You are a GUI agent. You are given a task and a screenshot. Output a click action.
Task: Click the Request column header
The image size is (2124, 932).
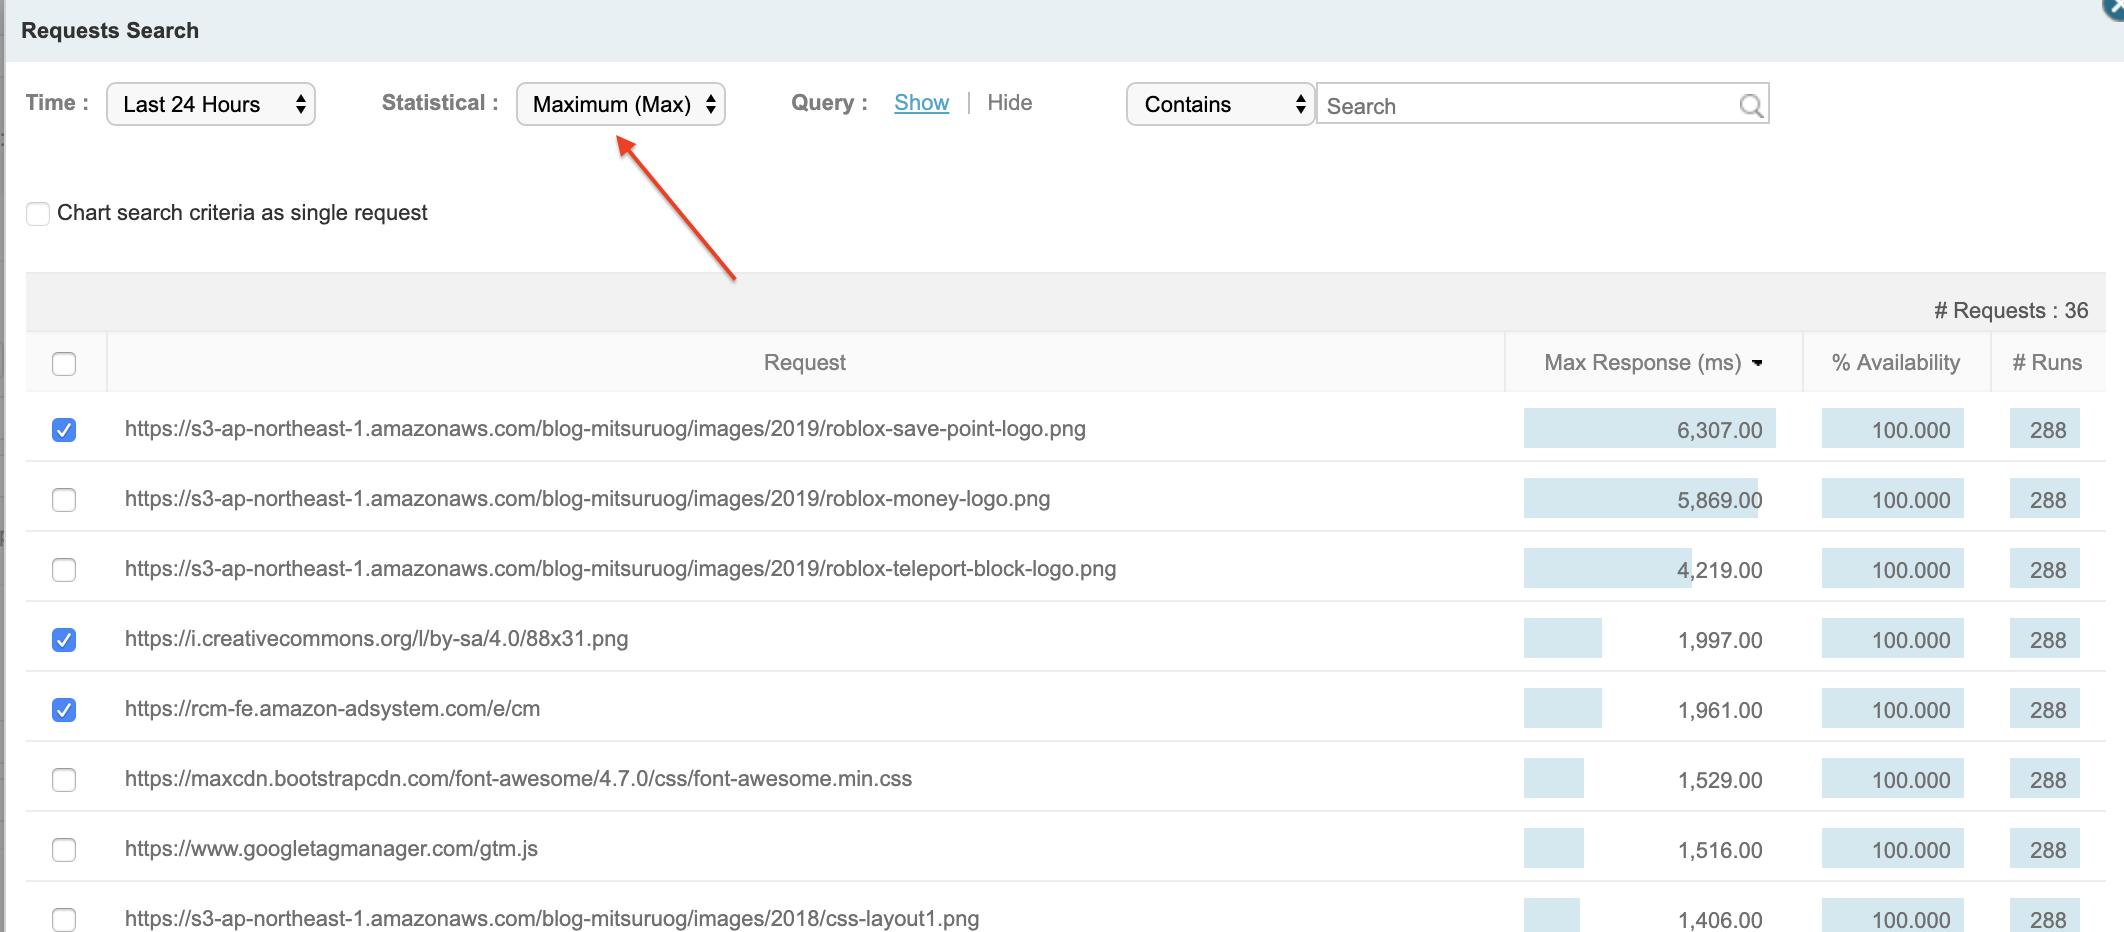point(804,363)
